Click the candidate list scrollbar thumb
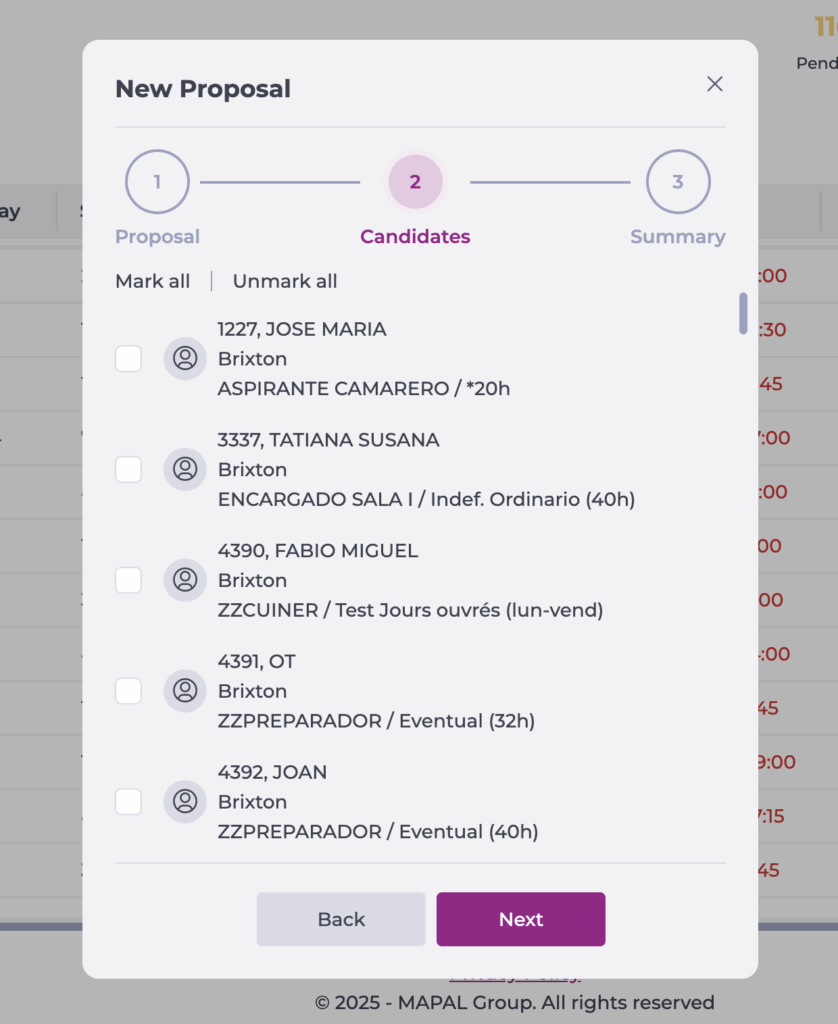The height and width of the screenshot is (1024, 838). 743,313
